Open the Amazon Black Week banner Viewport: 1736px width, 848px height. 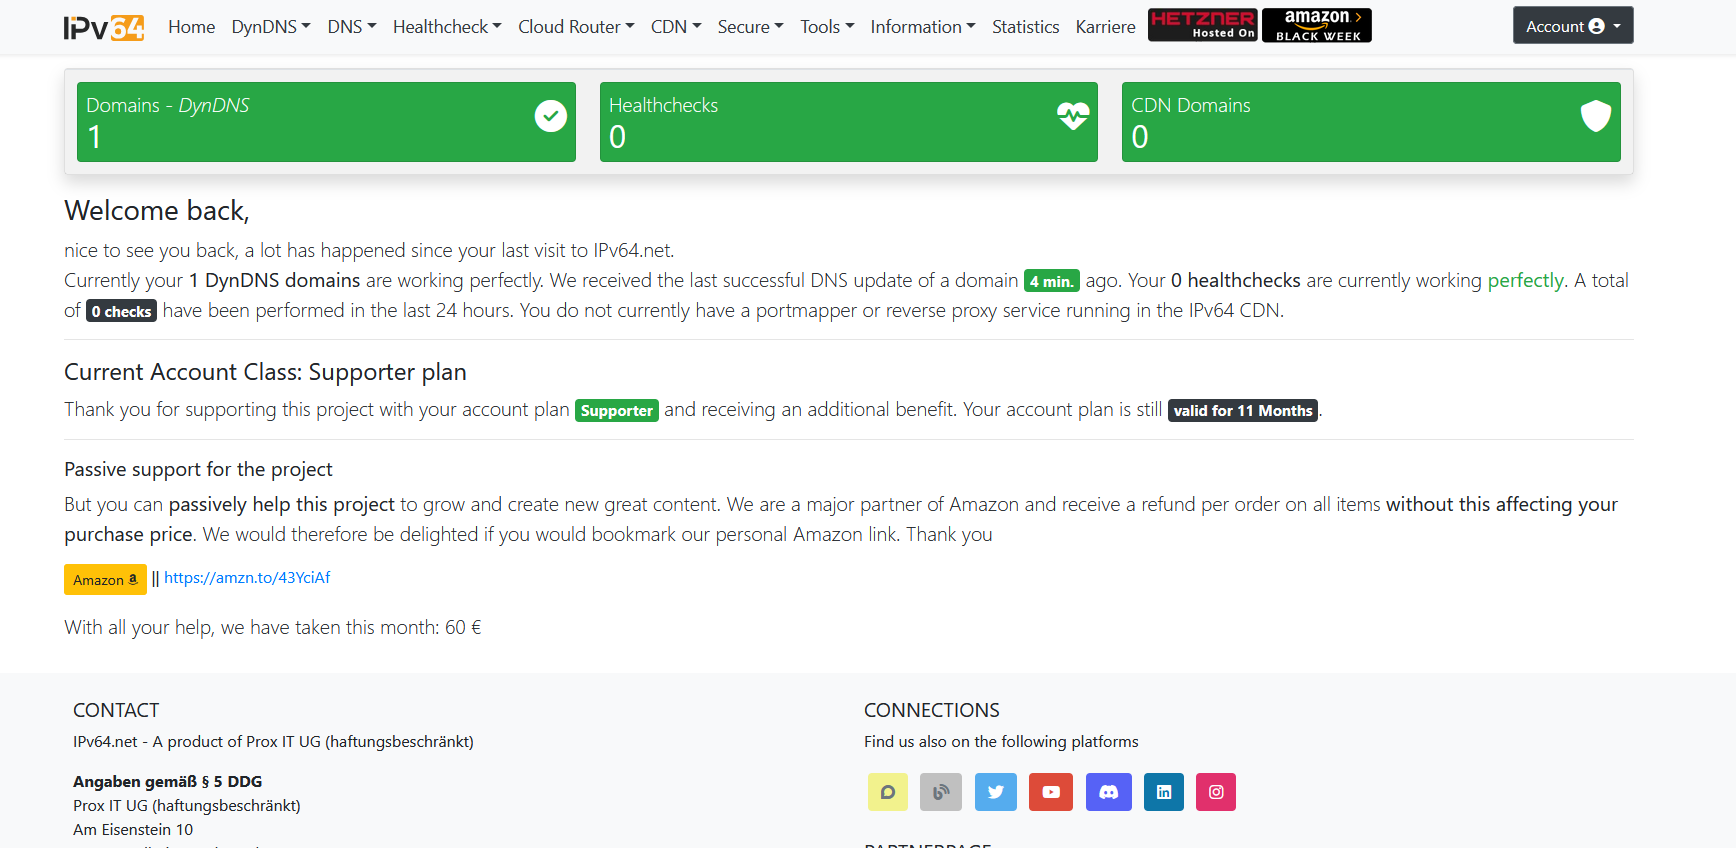point(1317,25)
